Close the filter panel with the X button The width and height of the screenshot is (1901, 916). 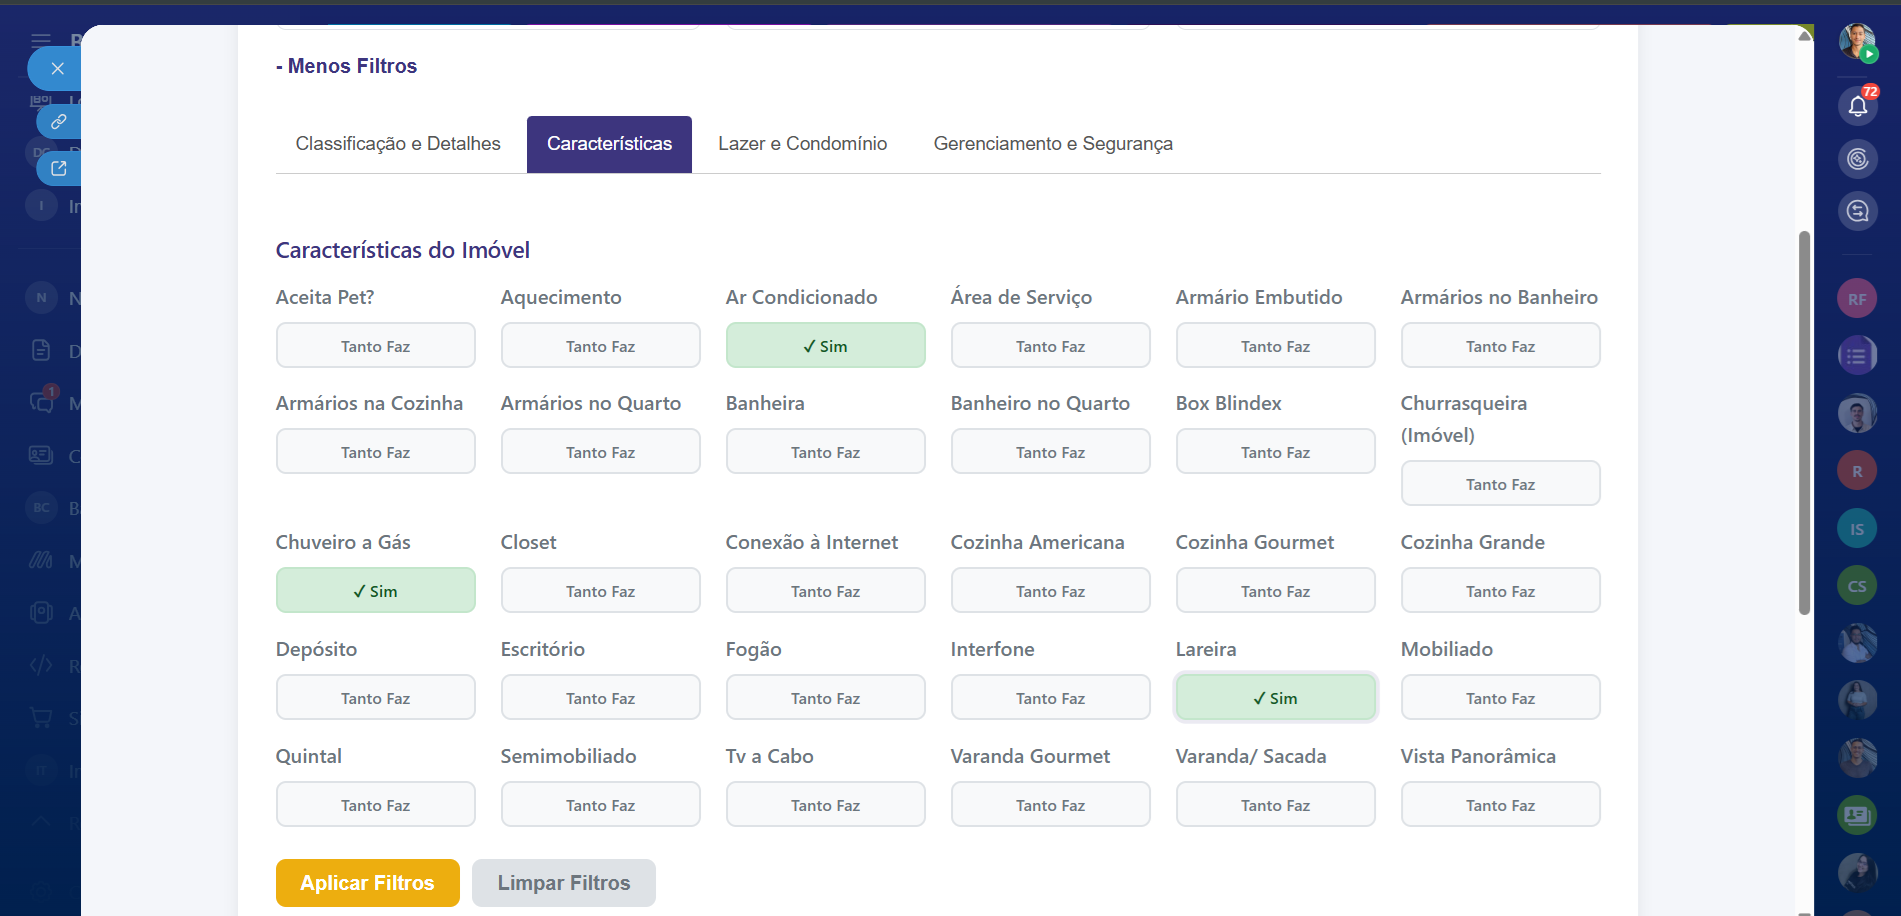coord(57,68)
